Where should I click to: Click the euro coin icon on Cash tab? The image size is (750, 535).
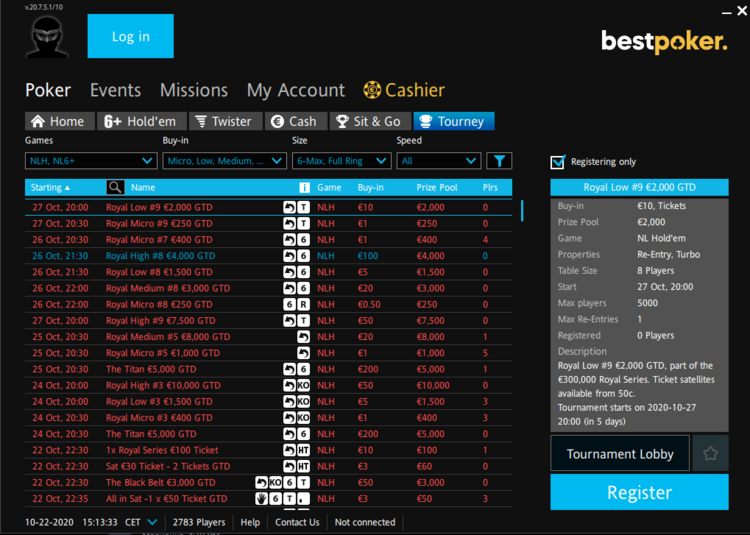click(277, 121)
